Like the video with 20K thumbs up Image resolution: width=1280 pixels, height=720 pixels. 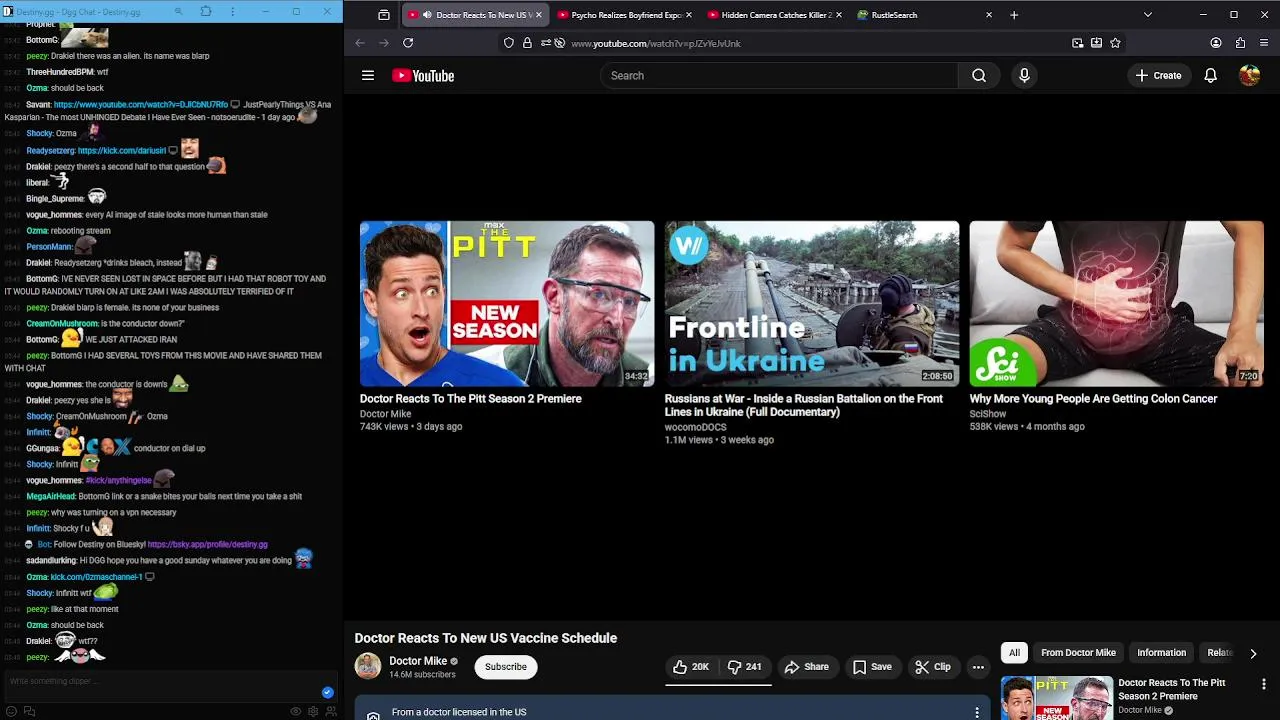[x=691, y=667]
